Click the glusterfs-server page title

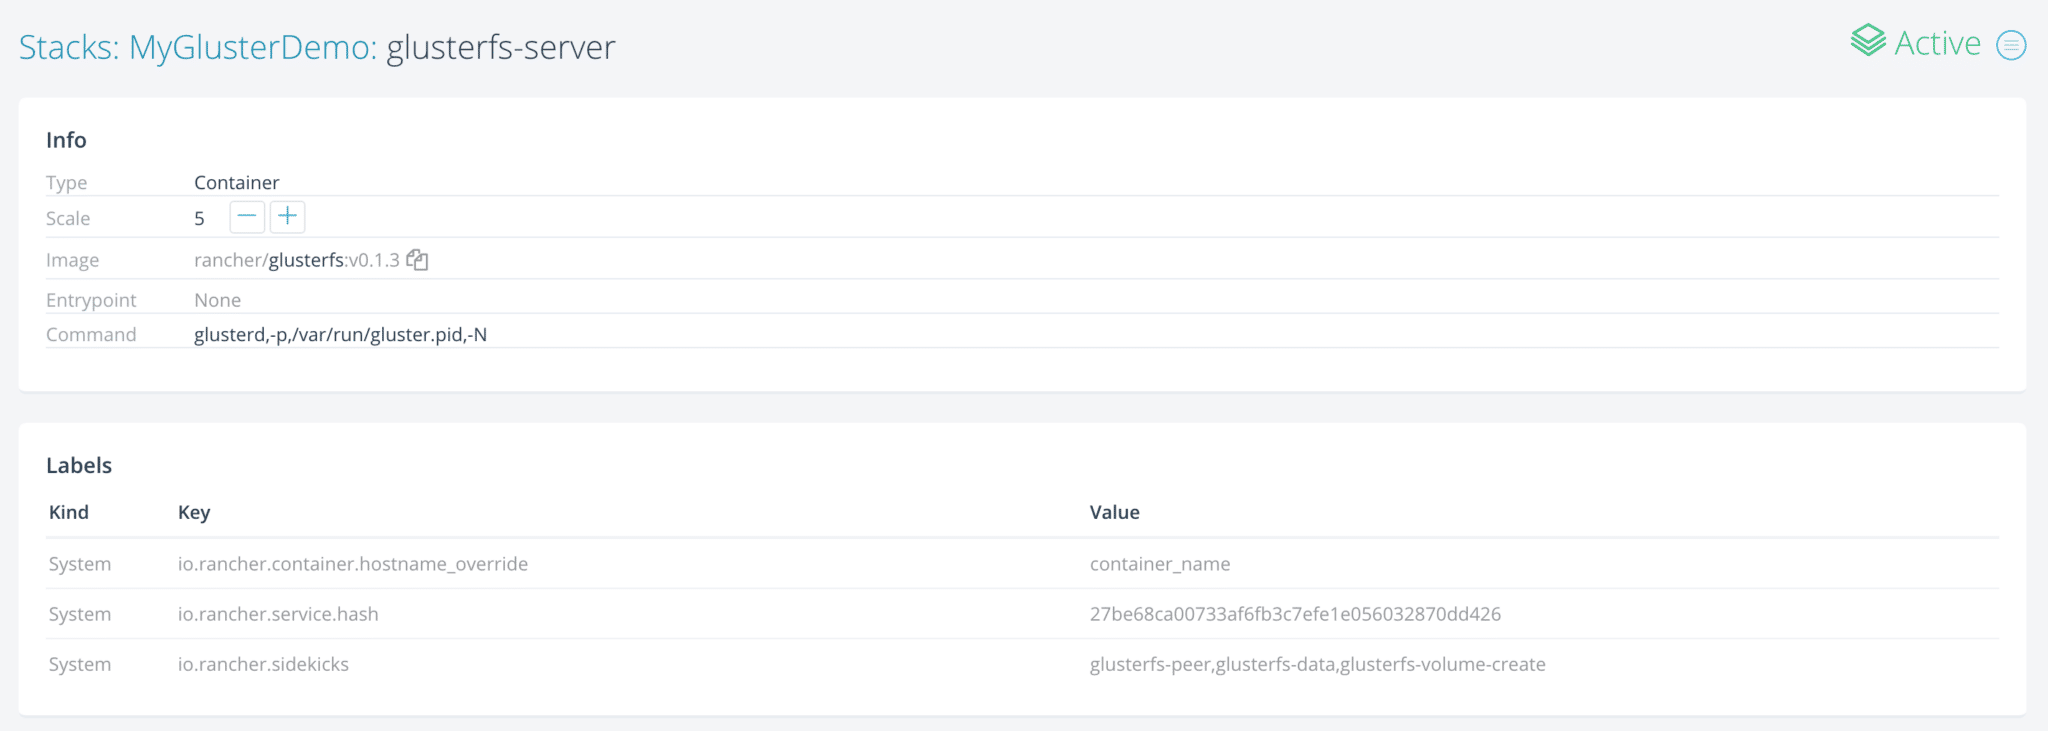[500, 47]
